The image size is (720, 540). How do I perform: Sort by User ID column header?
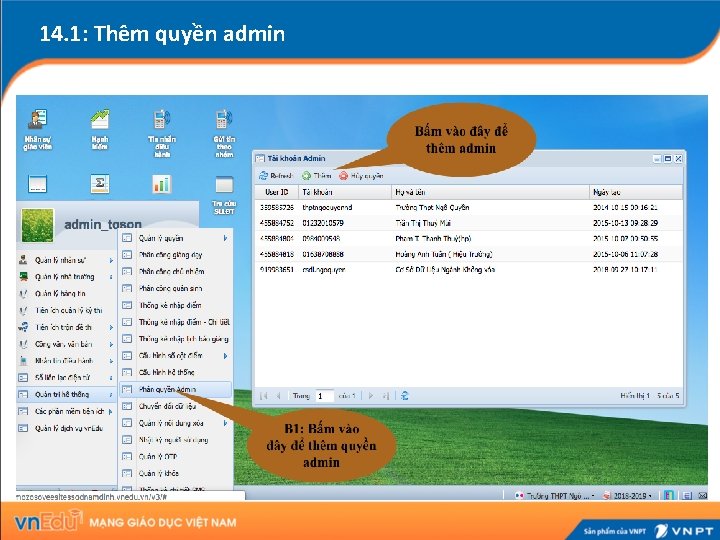tap(277, 192)
